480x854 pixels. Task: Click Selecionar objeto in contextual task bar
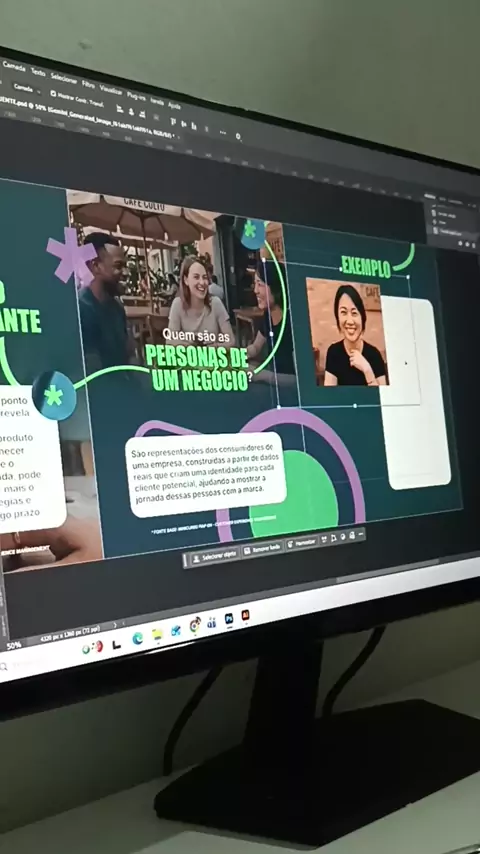pos(215,556)
